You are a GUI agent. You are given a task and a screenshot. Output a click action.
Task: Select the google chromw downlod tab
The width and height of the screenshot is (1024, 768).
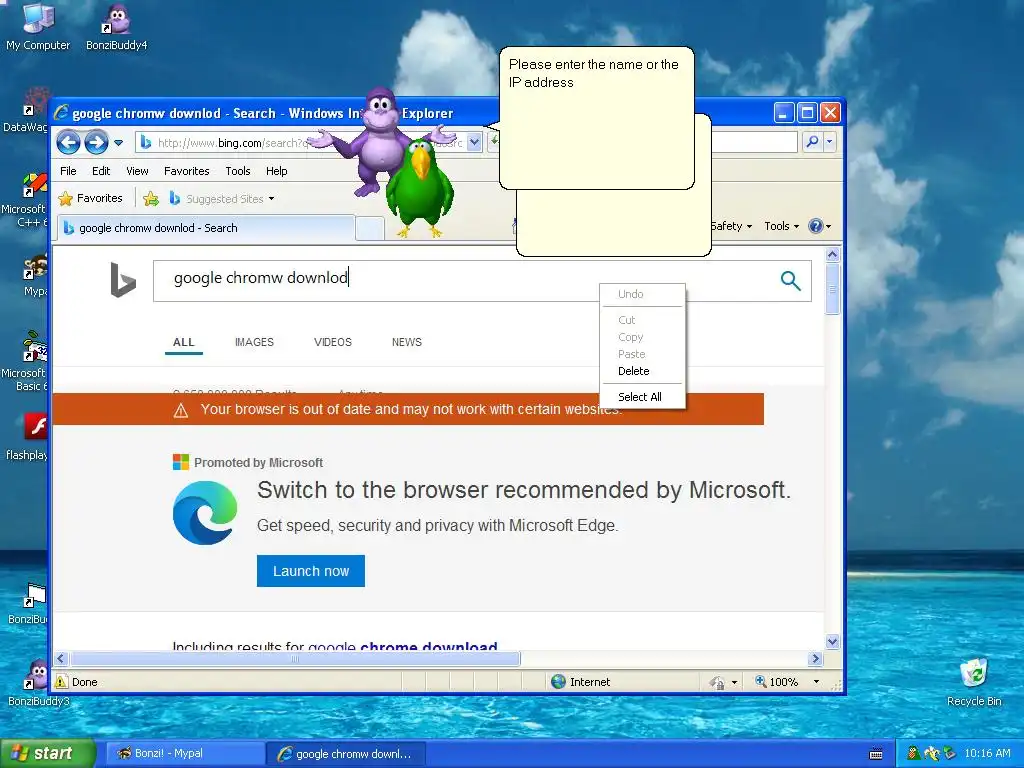click(x=206, y=228)
